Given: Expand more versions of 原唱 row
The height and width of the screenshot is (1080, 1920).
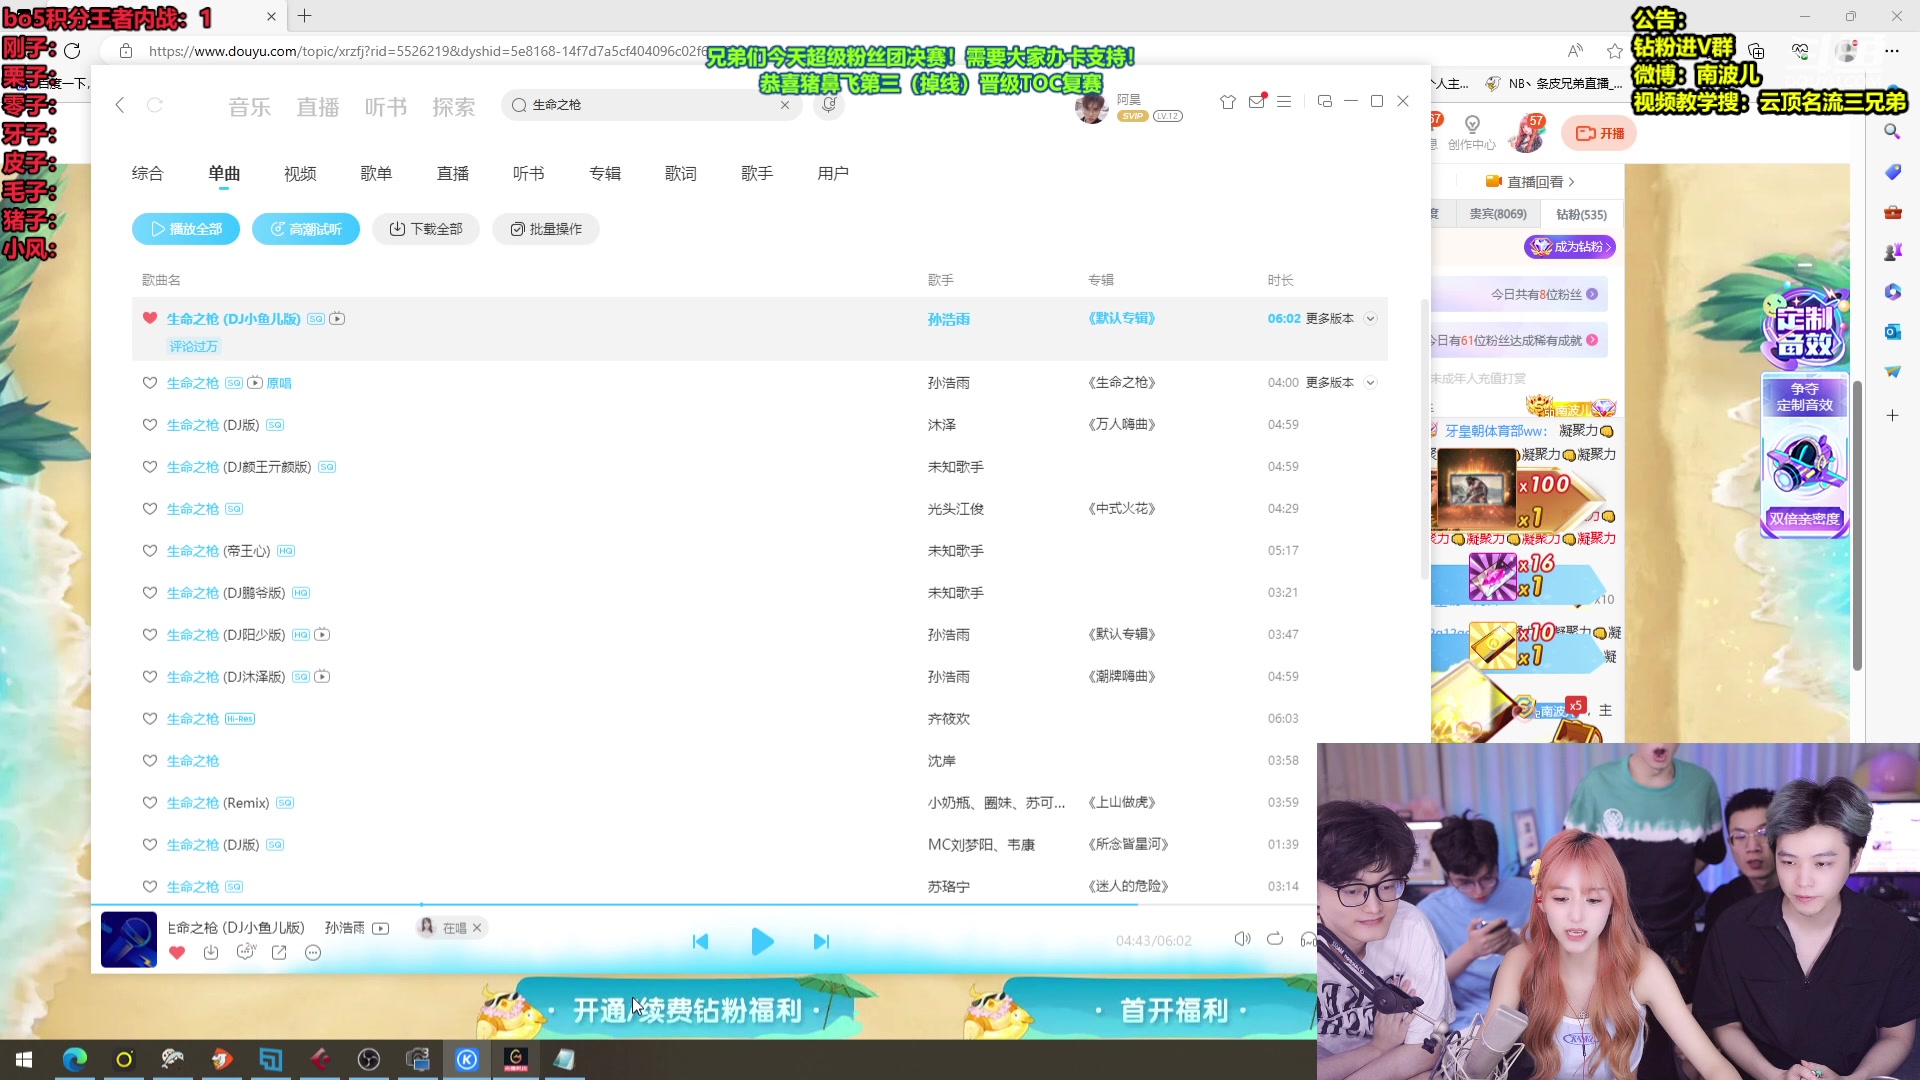Looking at the screenshot, I should pyautogui.click(x=1371, y=383).
